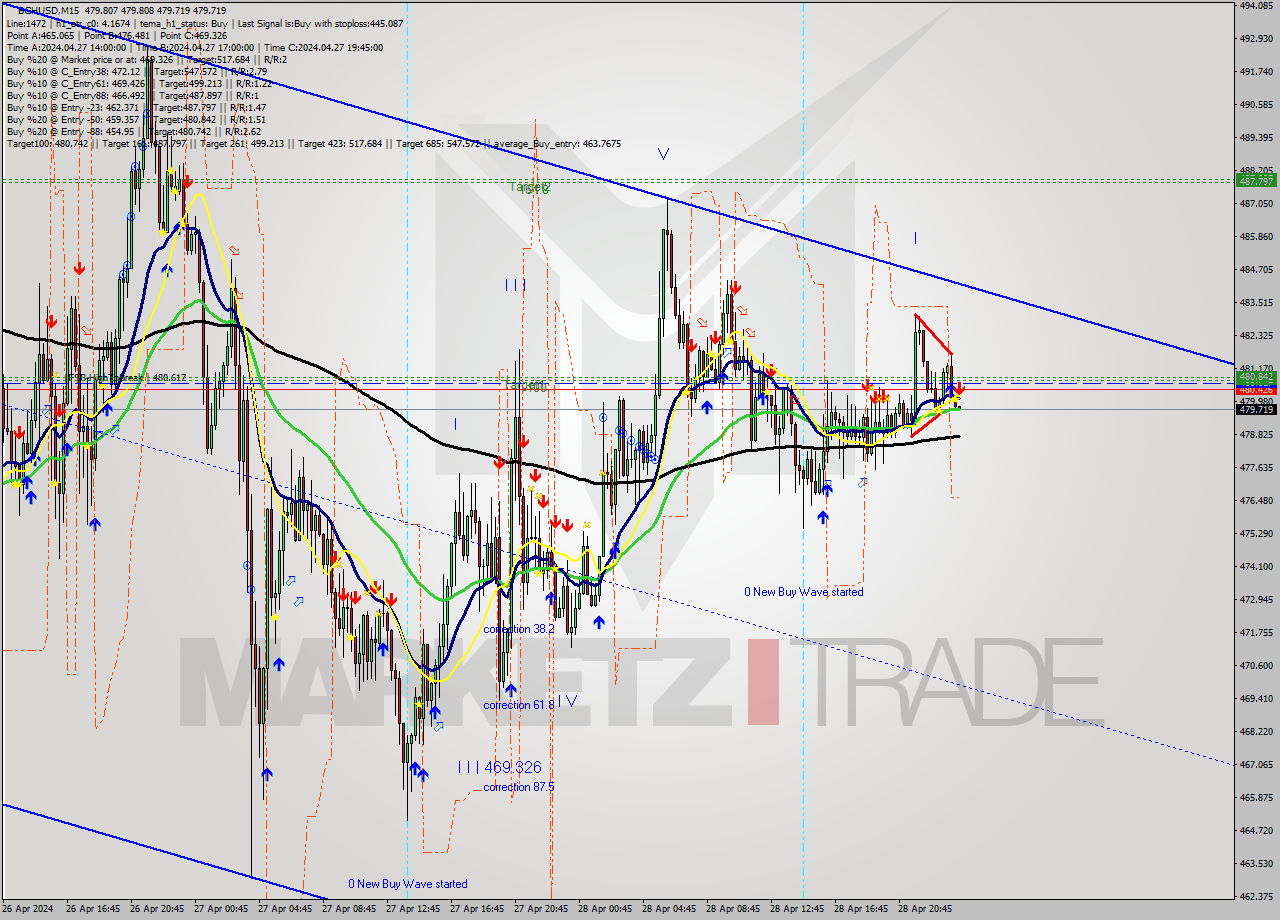Image resolution: width=1280 pixels, height=920 pixels.
Task: Click the blue 'V' wave label at top
Action: [663, 154]
